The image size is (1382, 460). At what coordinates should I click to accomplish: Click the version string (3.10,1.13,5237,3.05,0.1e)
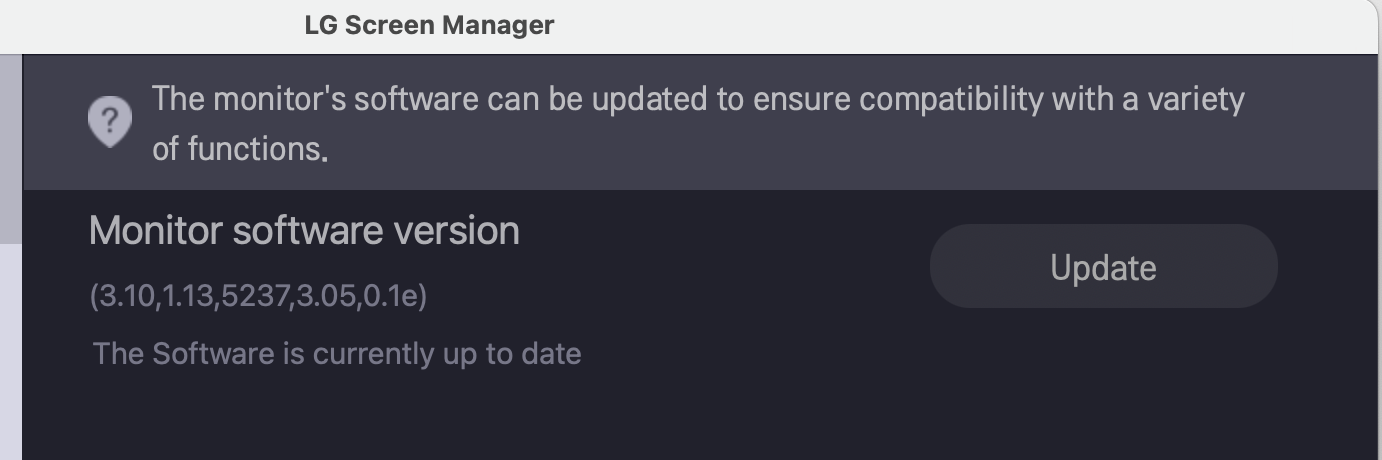tap(258, 297)
